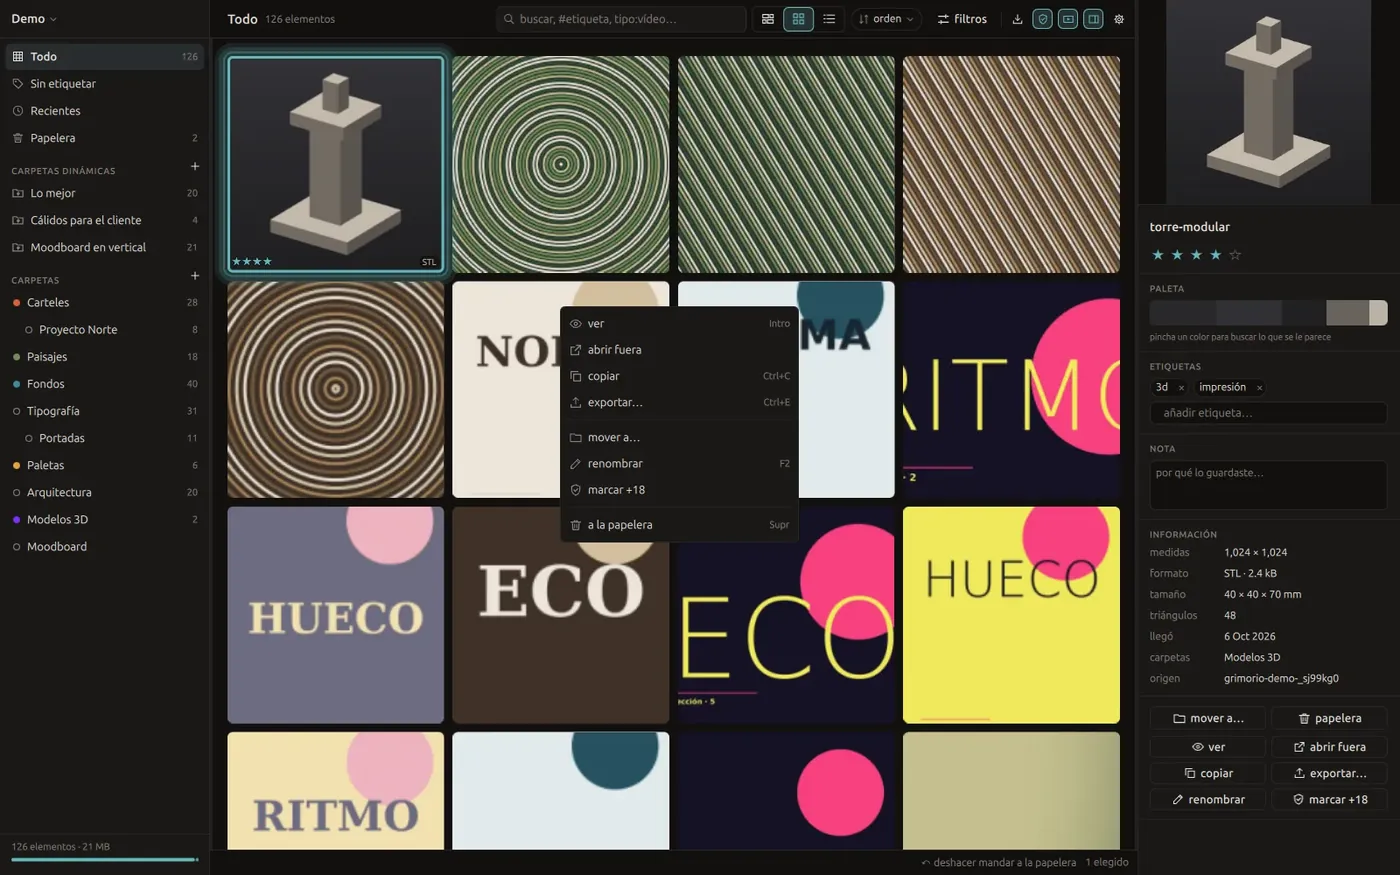Open the orden sort dropdown

[x=887, y=19]
